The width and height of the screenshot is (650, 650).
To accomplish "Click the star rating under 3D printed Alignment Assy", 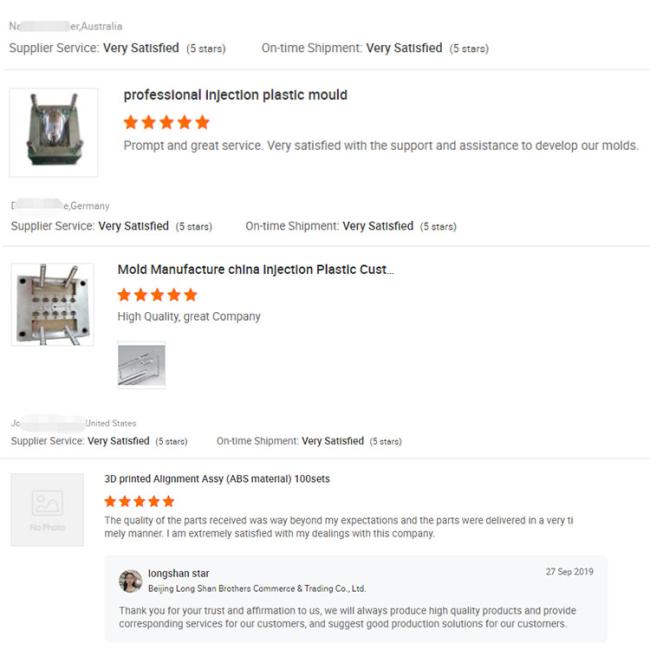I will [x=139, y=501].
